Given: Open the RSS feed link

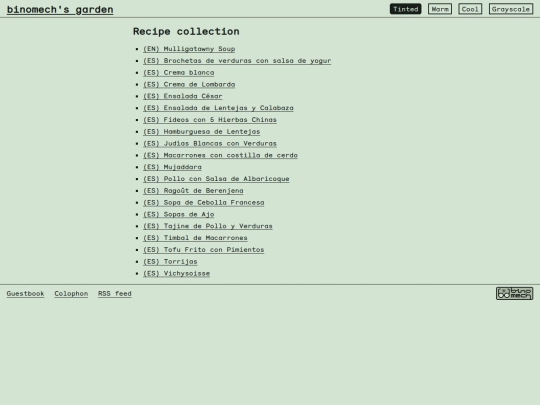Looking at the screenshot, I should 115,293.
